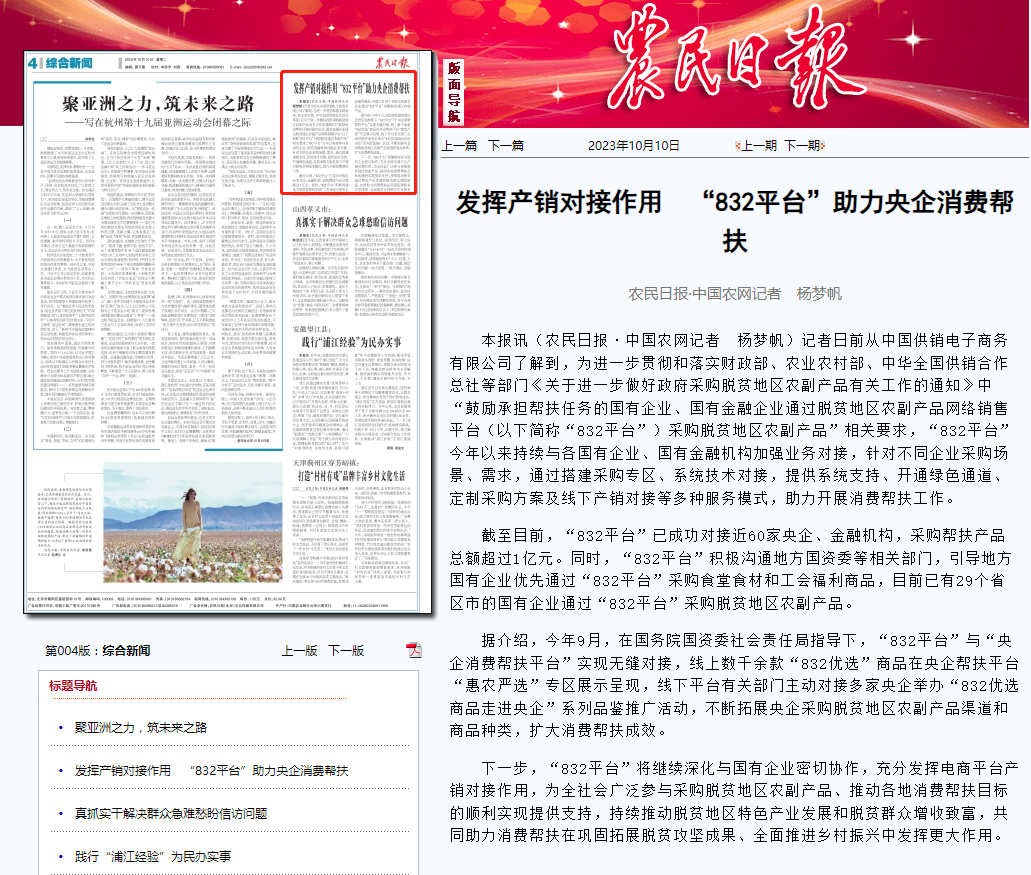Select the 标题导航 tab heading
This screenshot has height=875, width=1031.
74,686
